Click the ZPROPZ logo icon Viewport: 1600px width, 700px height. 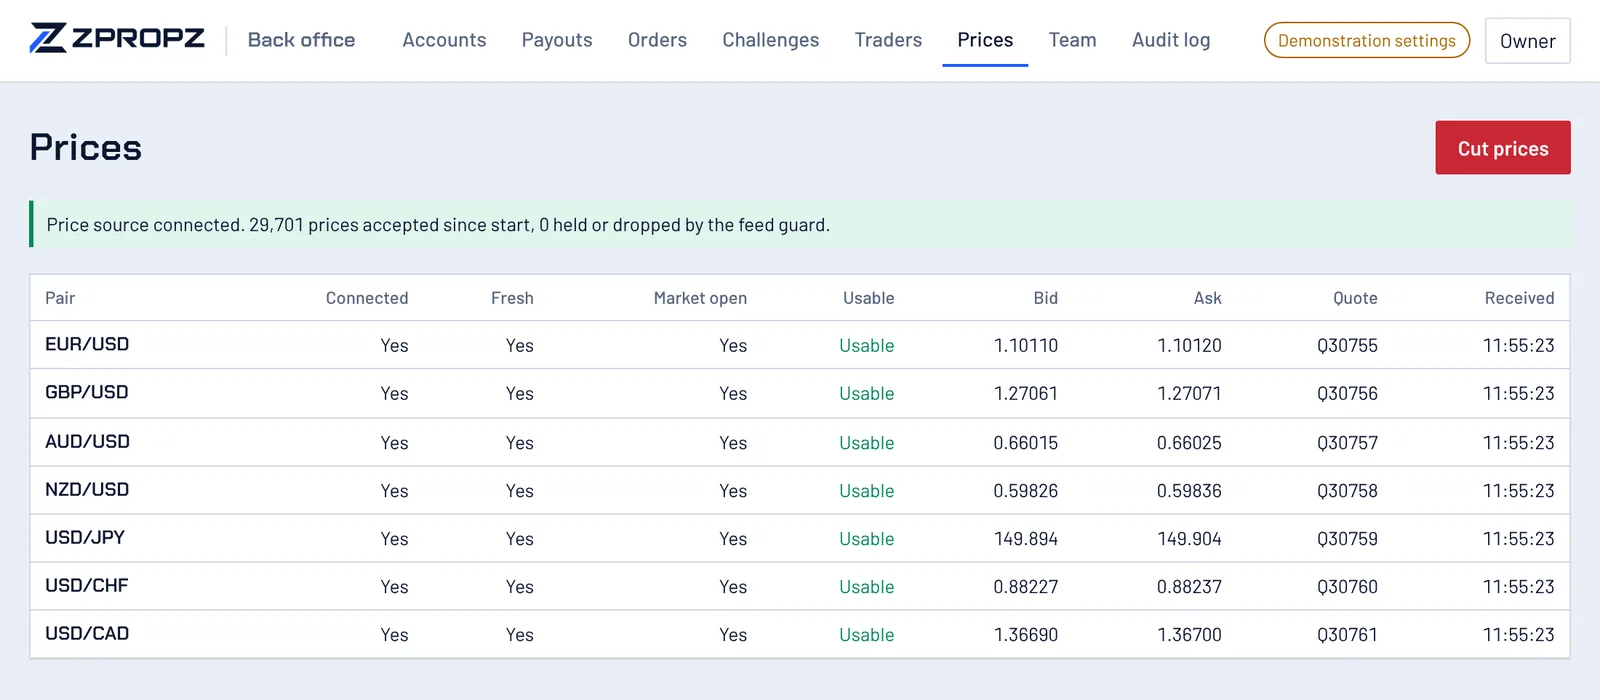point(48,38)
